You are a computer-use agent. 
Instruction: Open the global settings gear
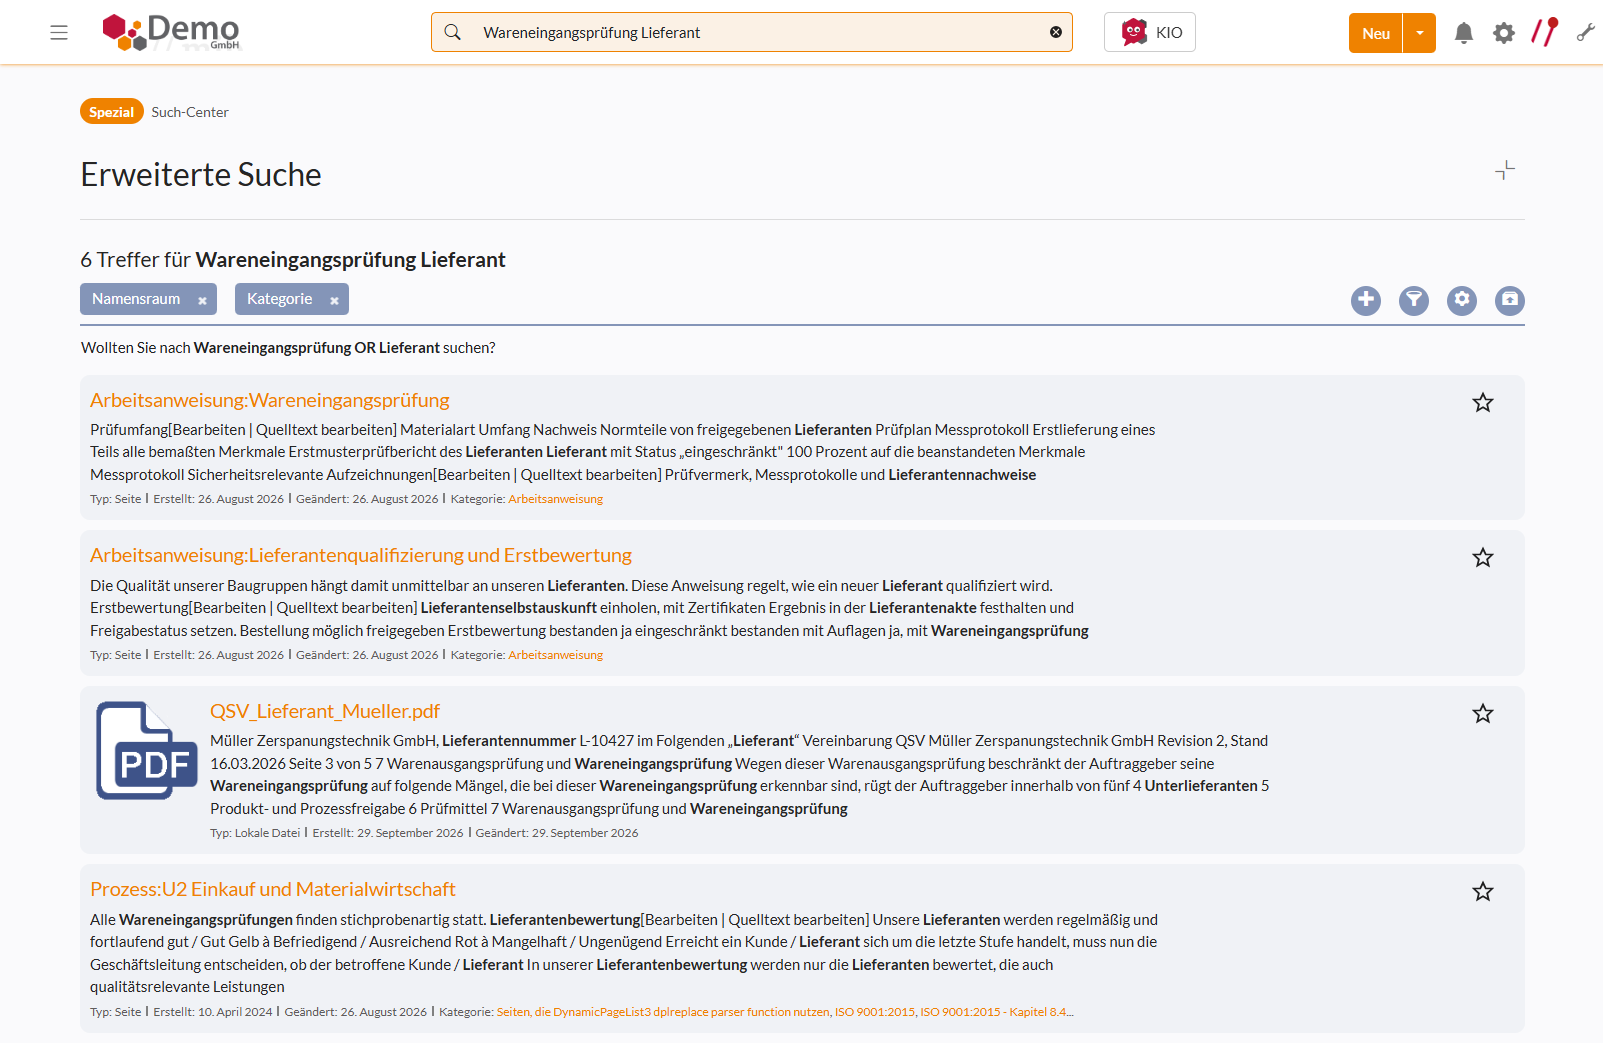(x=1504, y=33)
